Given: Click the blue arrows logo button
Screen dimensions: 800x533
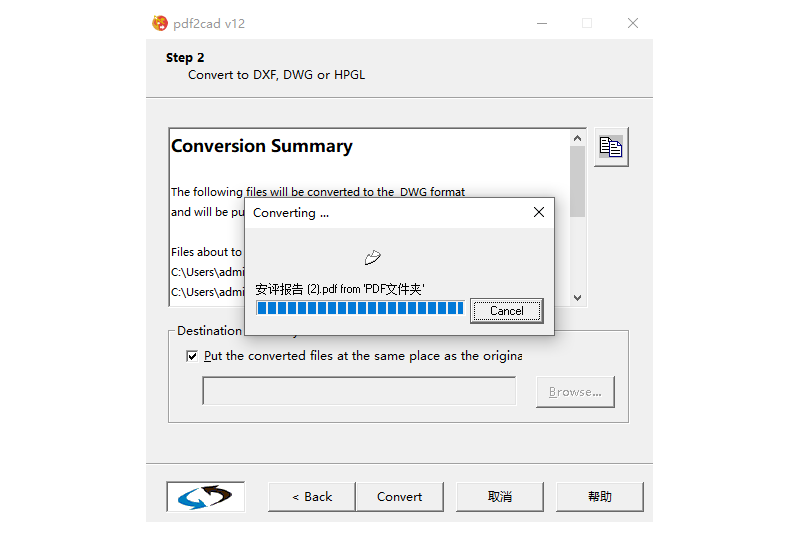Looking at the screenshot, I should [205, 496].
